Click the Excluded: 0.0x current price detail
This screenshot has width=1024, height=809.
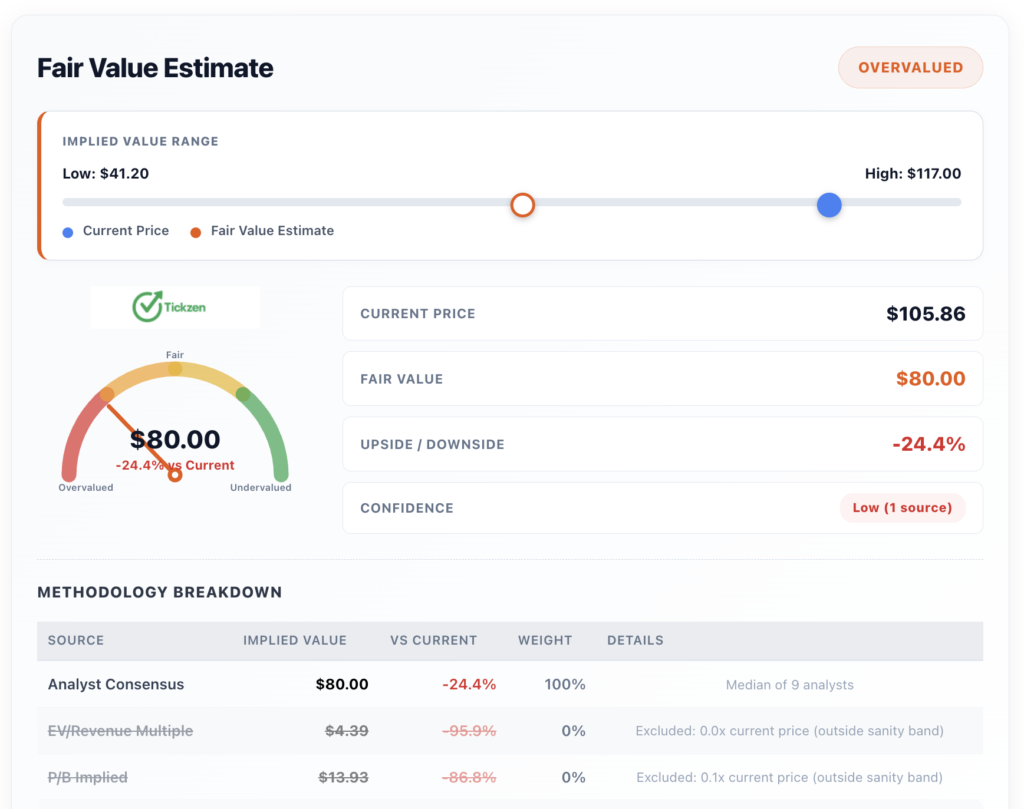pyautogui.click(x=790, y=731)
